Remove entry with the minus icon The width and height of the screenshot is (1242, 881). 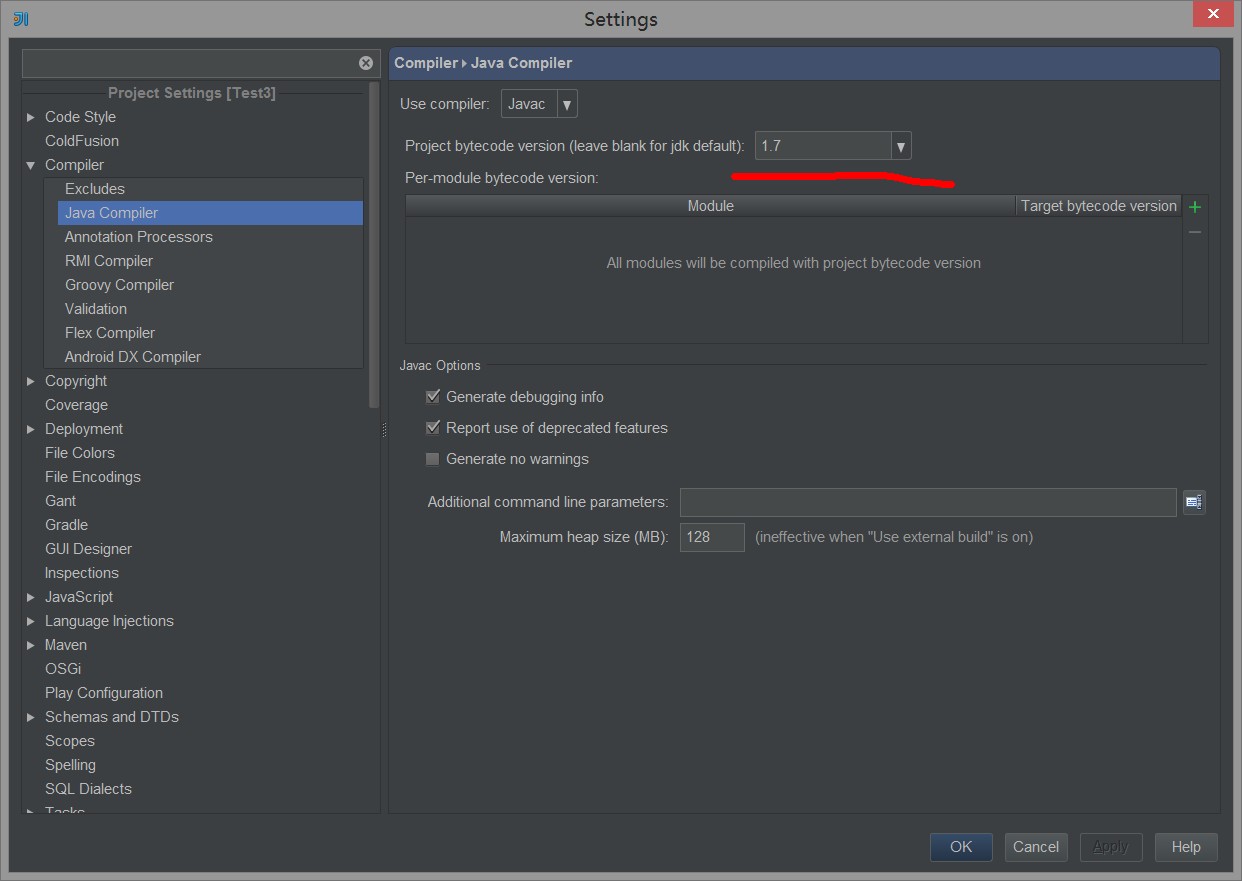pyautogui.click(x=1195, y=231)
